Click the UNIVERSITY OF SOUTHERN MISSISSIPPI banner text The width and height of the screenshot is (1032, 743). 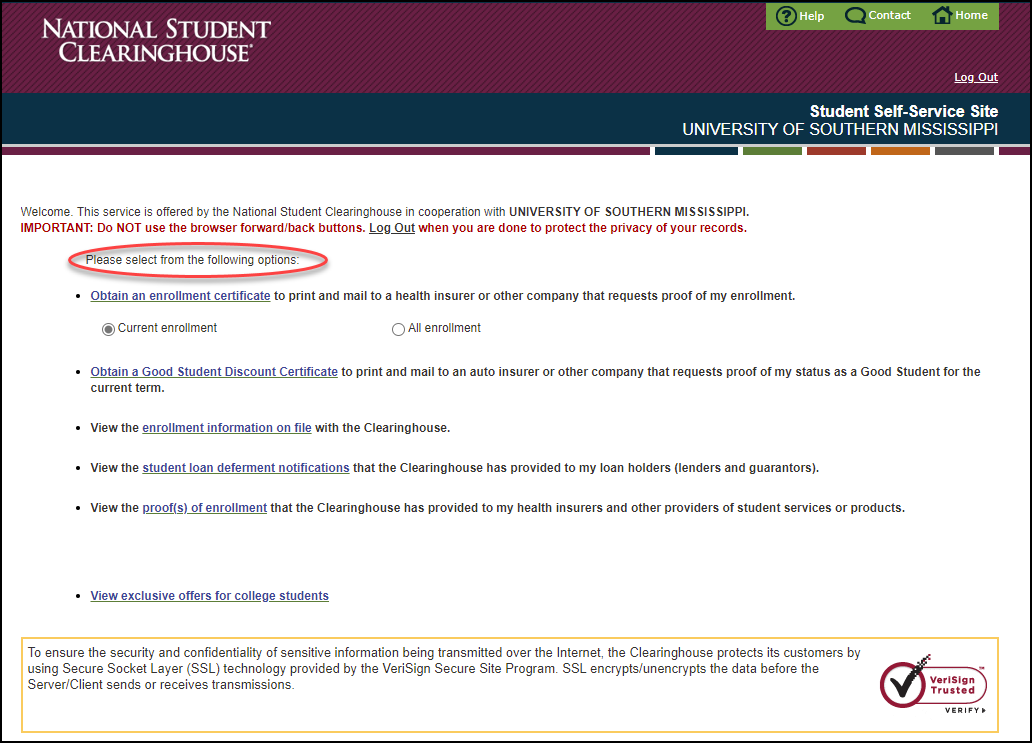pyautogui.click(x=840, y=130)
